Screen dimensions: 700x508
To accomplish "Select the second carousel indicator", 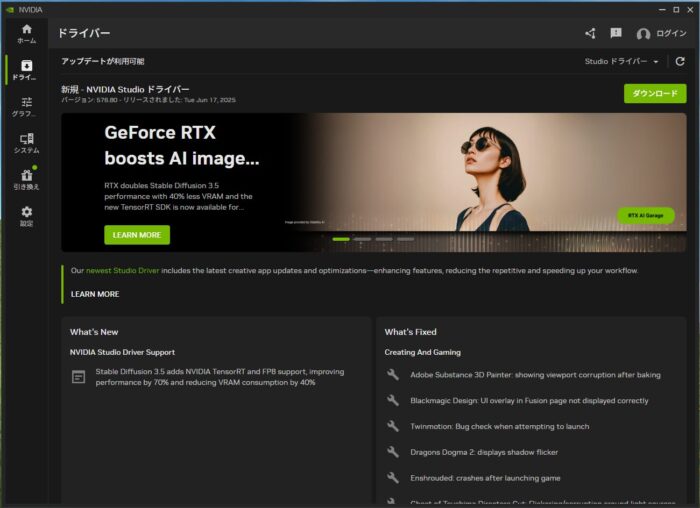I will 362,239.
